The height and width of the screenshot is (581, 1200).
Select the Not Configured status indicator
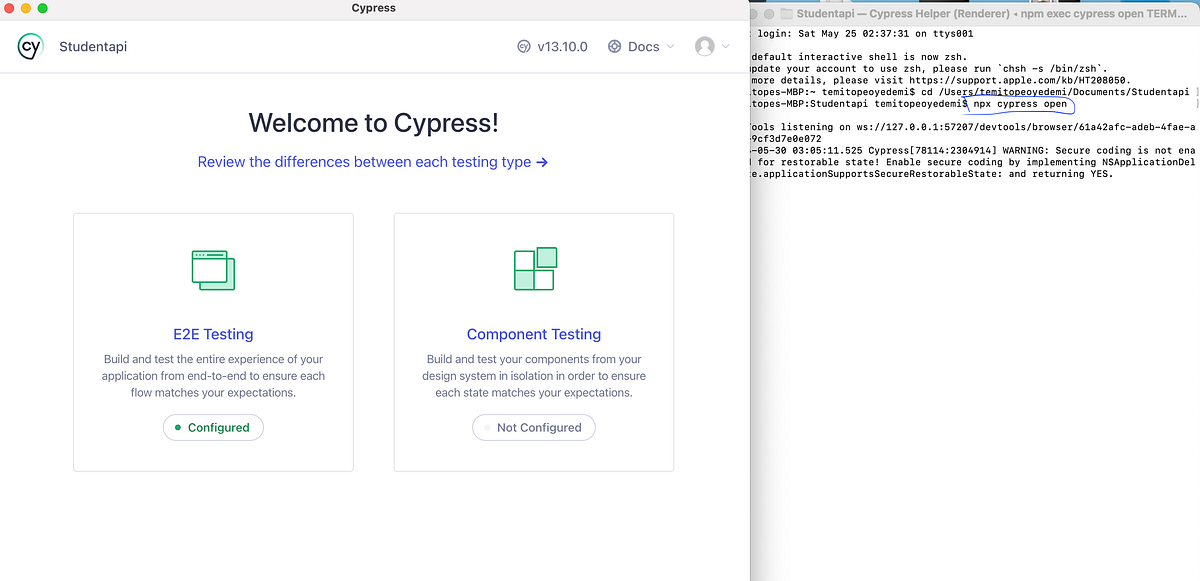point(534,427)
